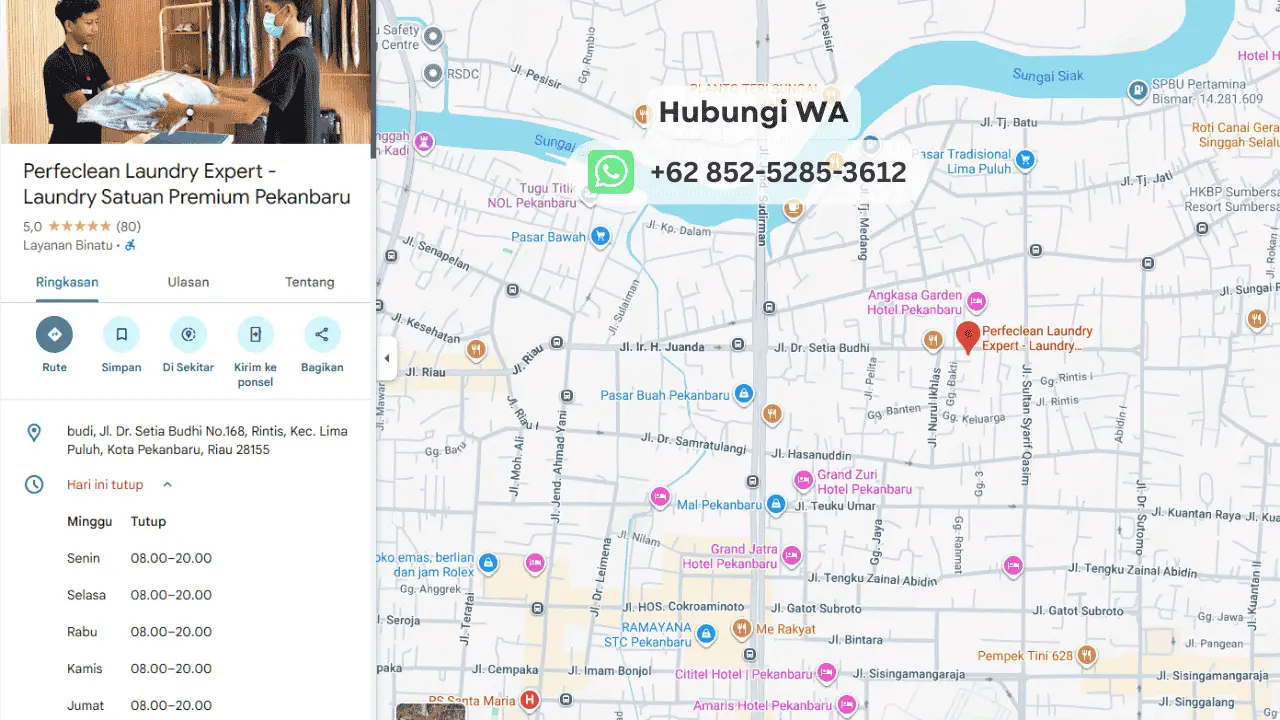Image resolution: width=1280 pixels, height=720 pixels.
Task: Collapse the opening hours list chevron
Action: pos(167,485)
